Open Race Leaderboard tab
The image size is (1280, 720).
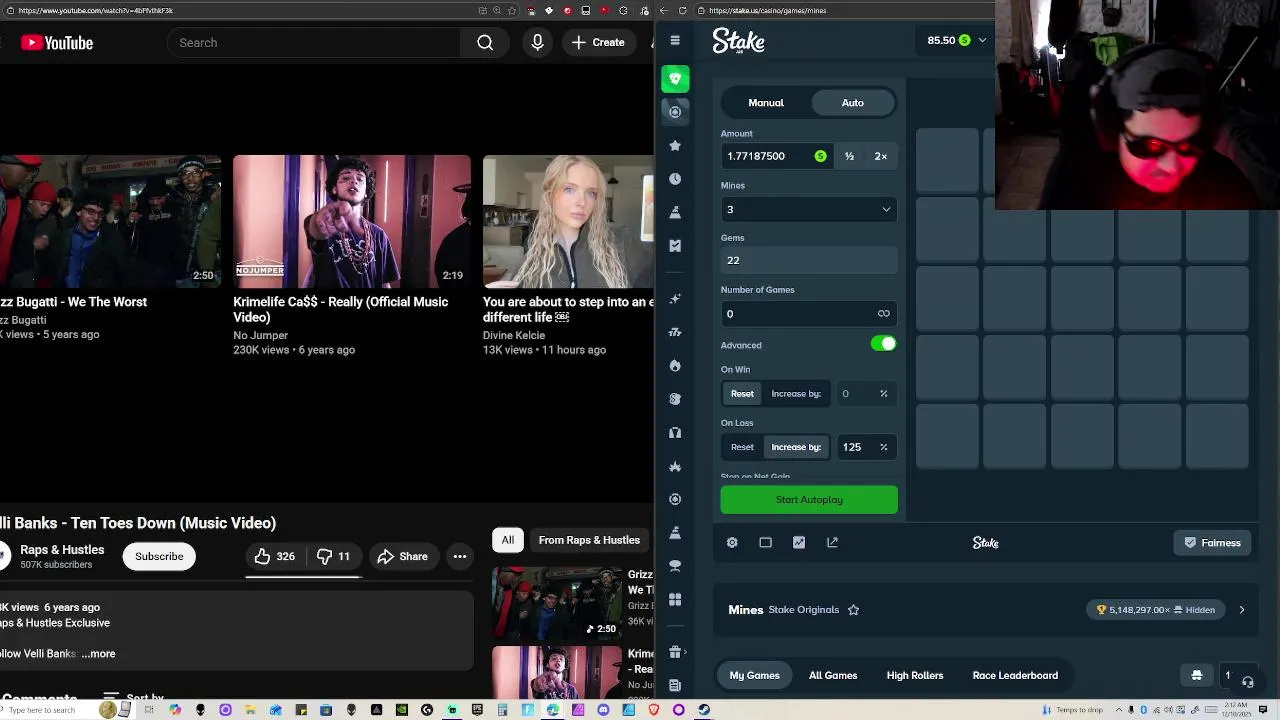pyautogui.click(x=1015, y=676)
